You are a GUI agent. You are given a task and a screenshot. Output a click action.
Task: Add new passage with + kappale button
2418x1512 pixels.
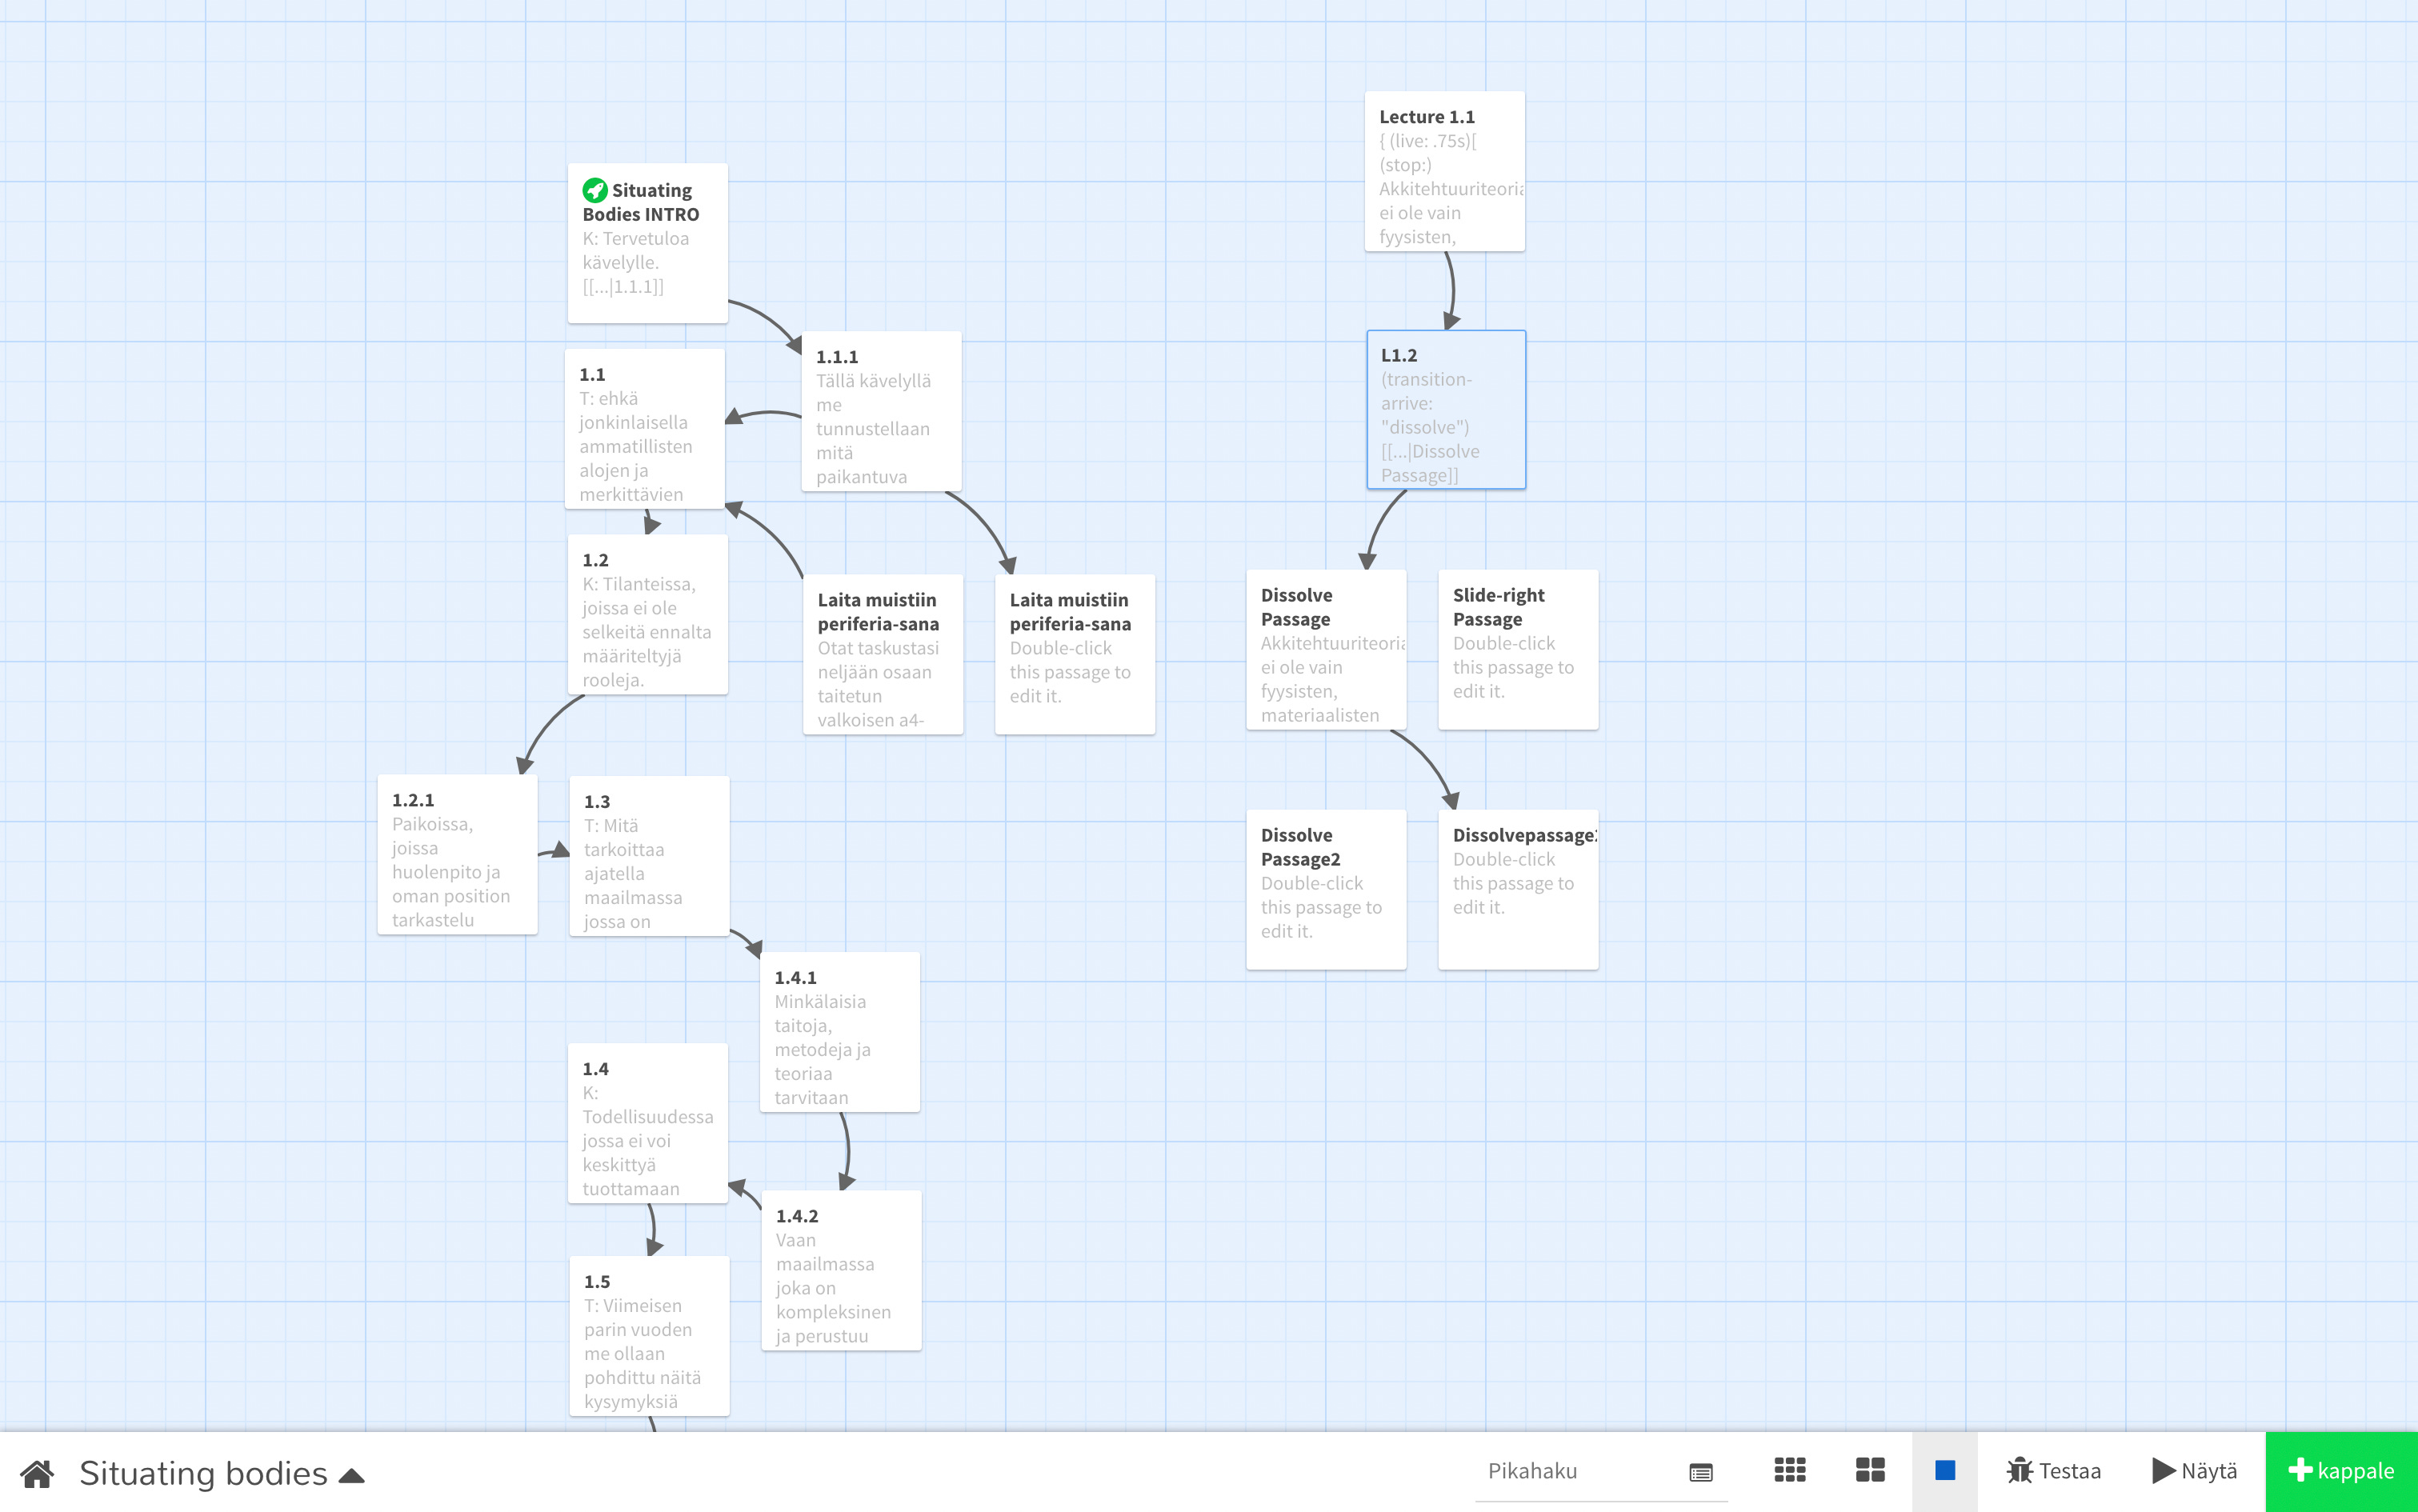[2341, 1471]
